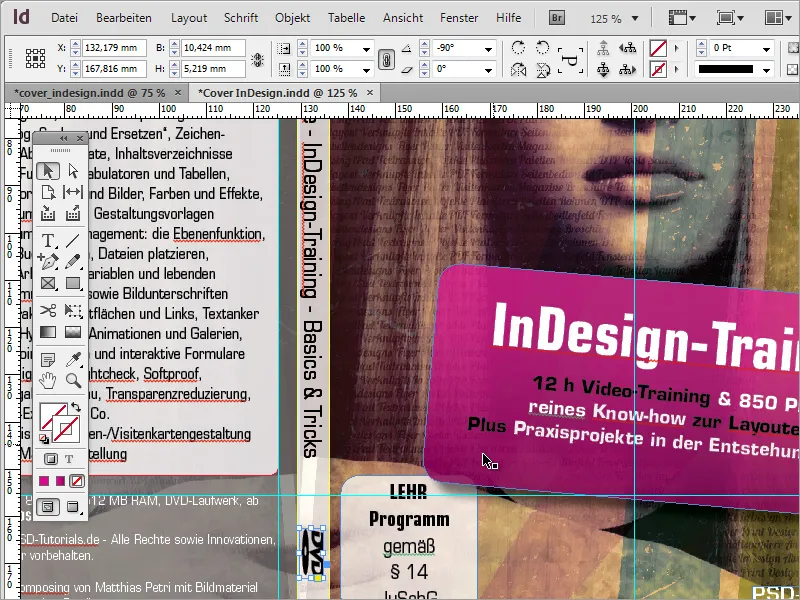Apply solid color swatch in toolbox
The height and width of the screenshot is (600, 800).
44,481
